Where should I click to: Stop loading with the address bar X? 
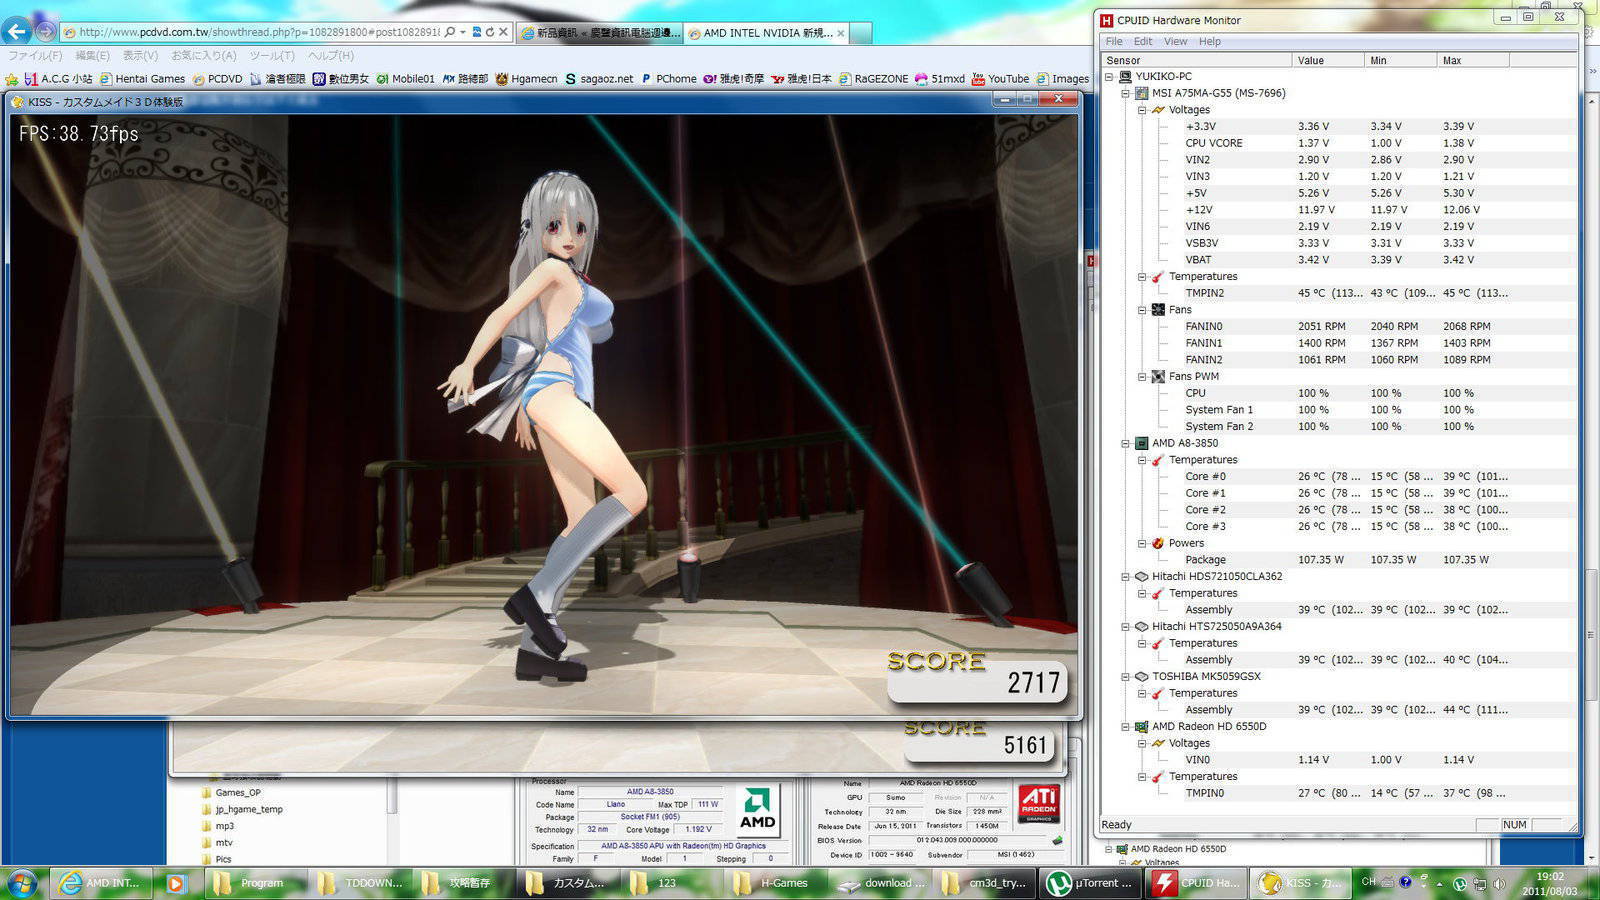click(x=503, y=32)
